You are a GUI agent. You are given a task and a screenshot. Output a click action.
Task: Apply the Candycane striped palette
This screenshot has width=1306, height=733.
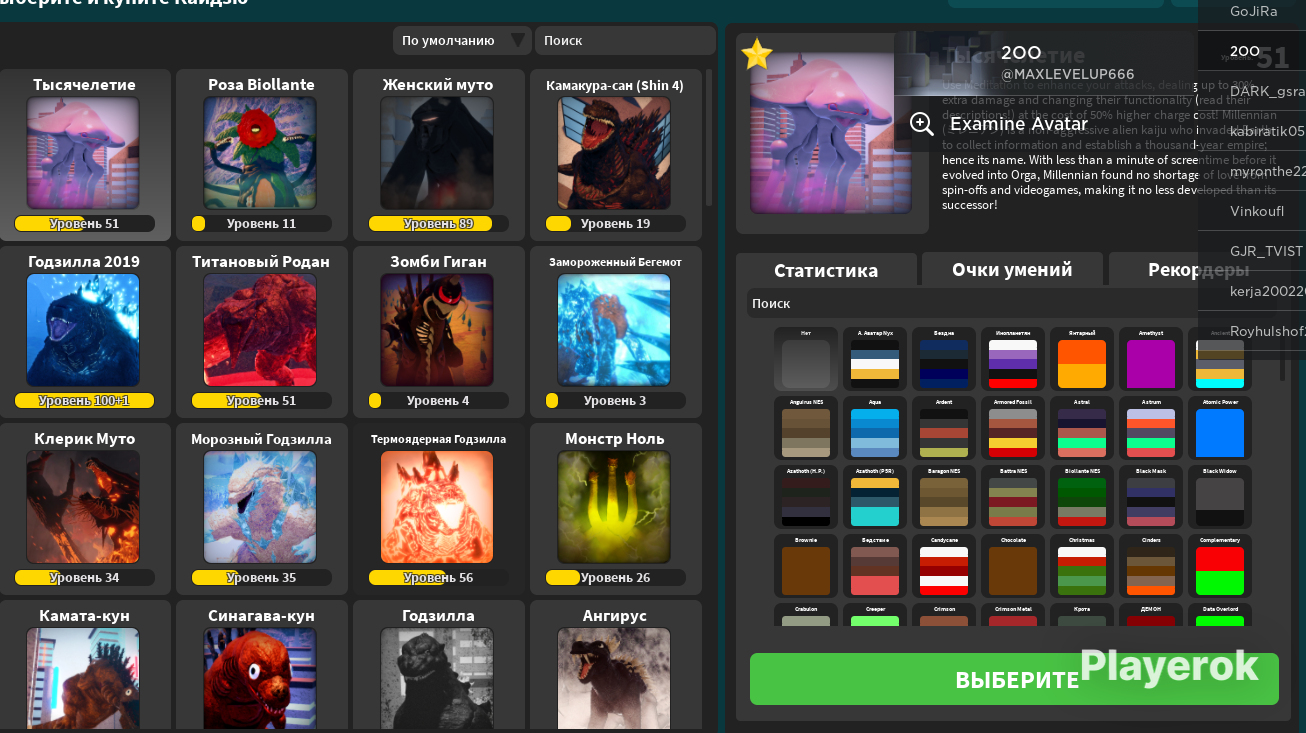coord(944,566)
